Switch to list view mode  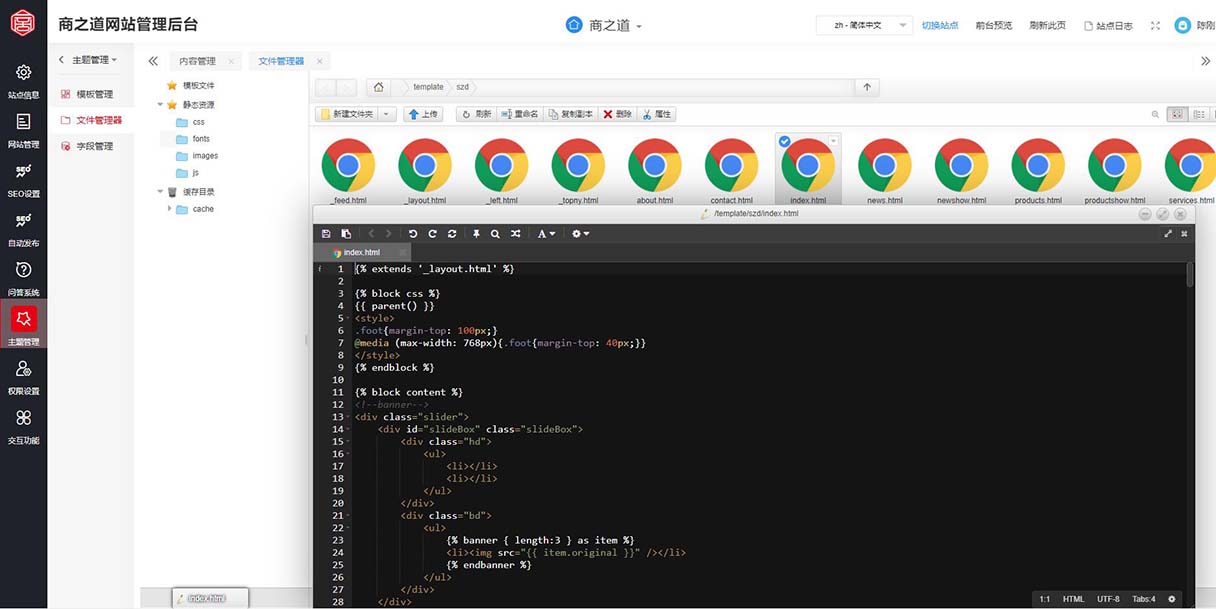click(1199, 114)
